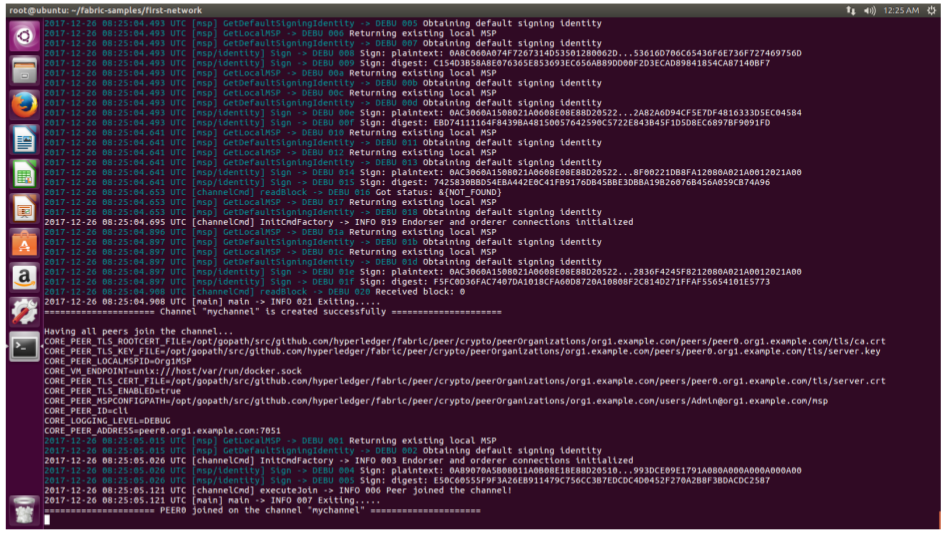Click the CORE_PEER_ADDRESS=peer0.org1.example.com:7051 line
This screenshot has width=948, height=533.
click(x=162, y=431)
